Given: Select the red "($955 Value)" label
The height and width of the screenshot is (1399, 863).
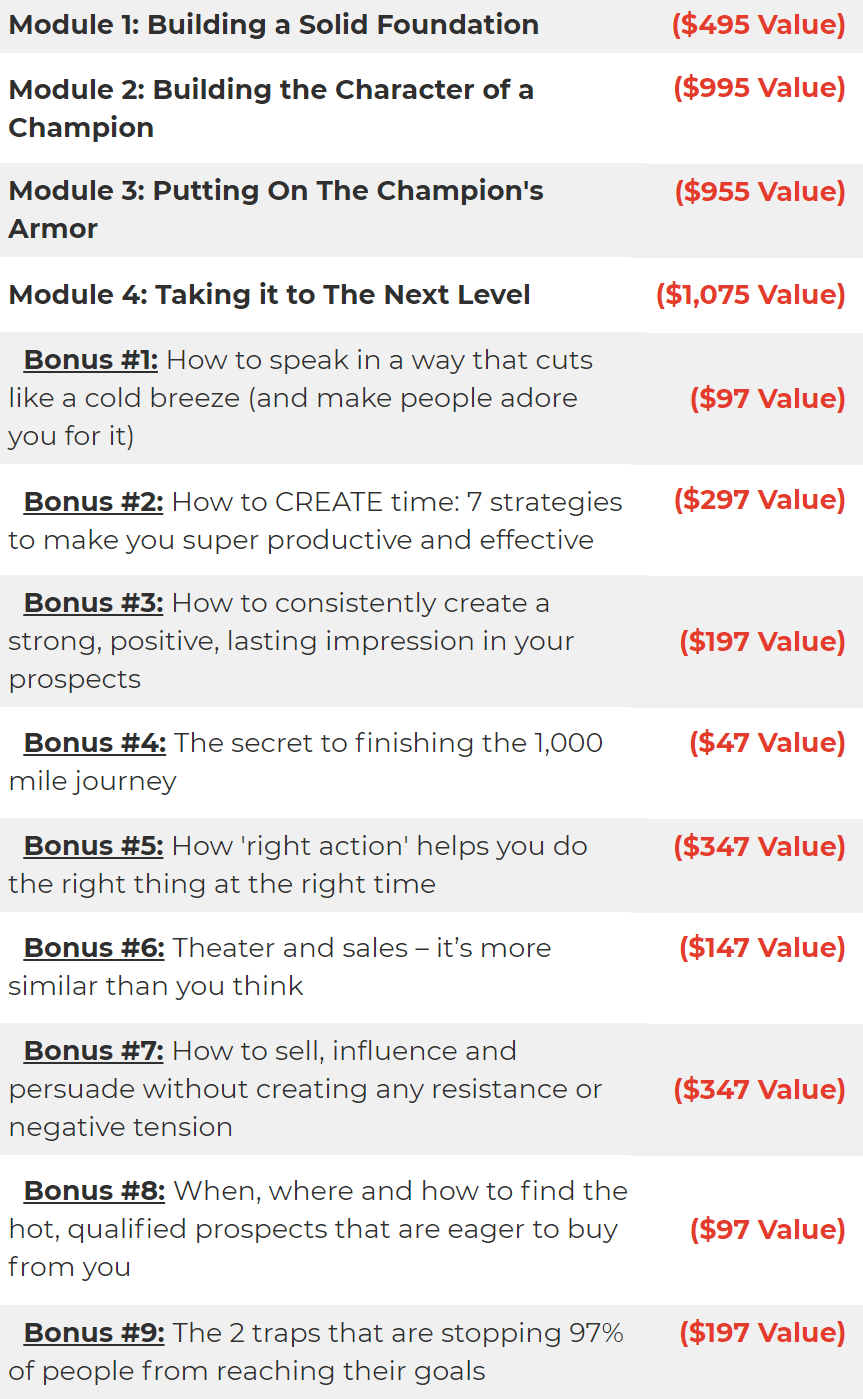Looking at the screenshot, I should click(x=759, y=191).
